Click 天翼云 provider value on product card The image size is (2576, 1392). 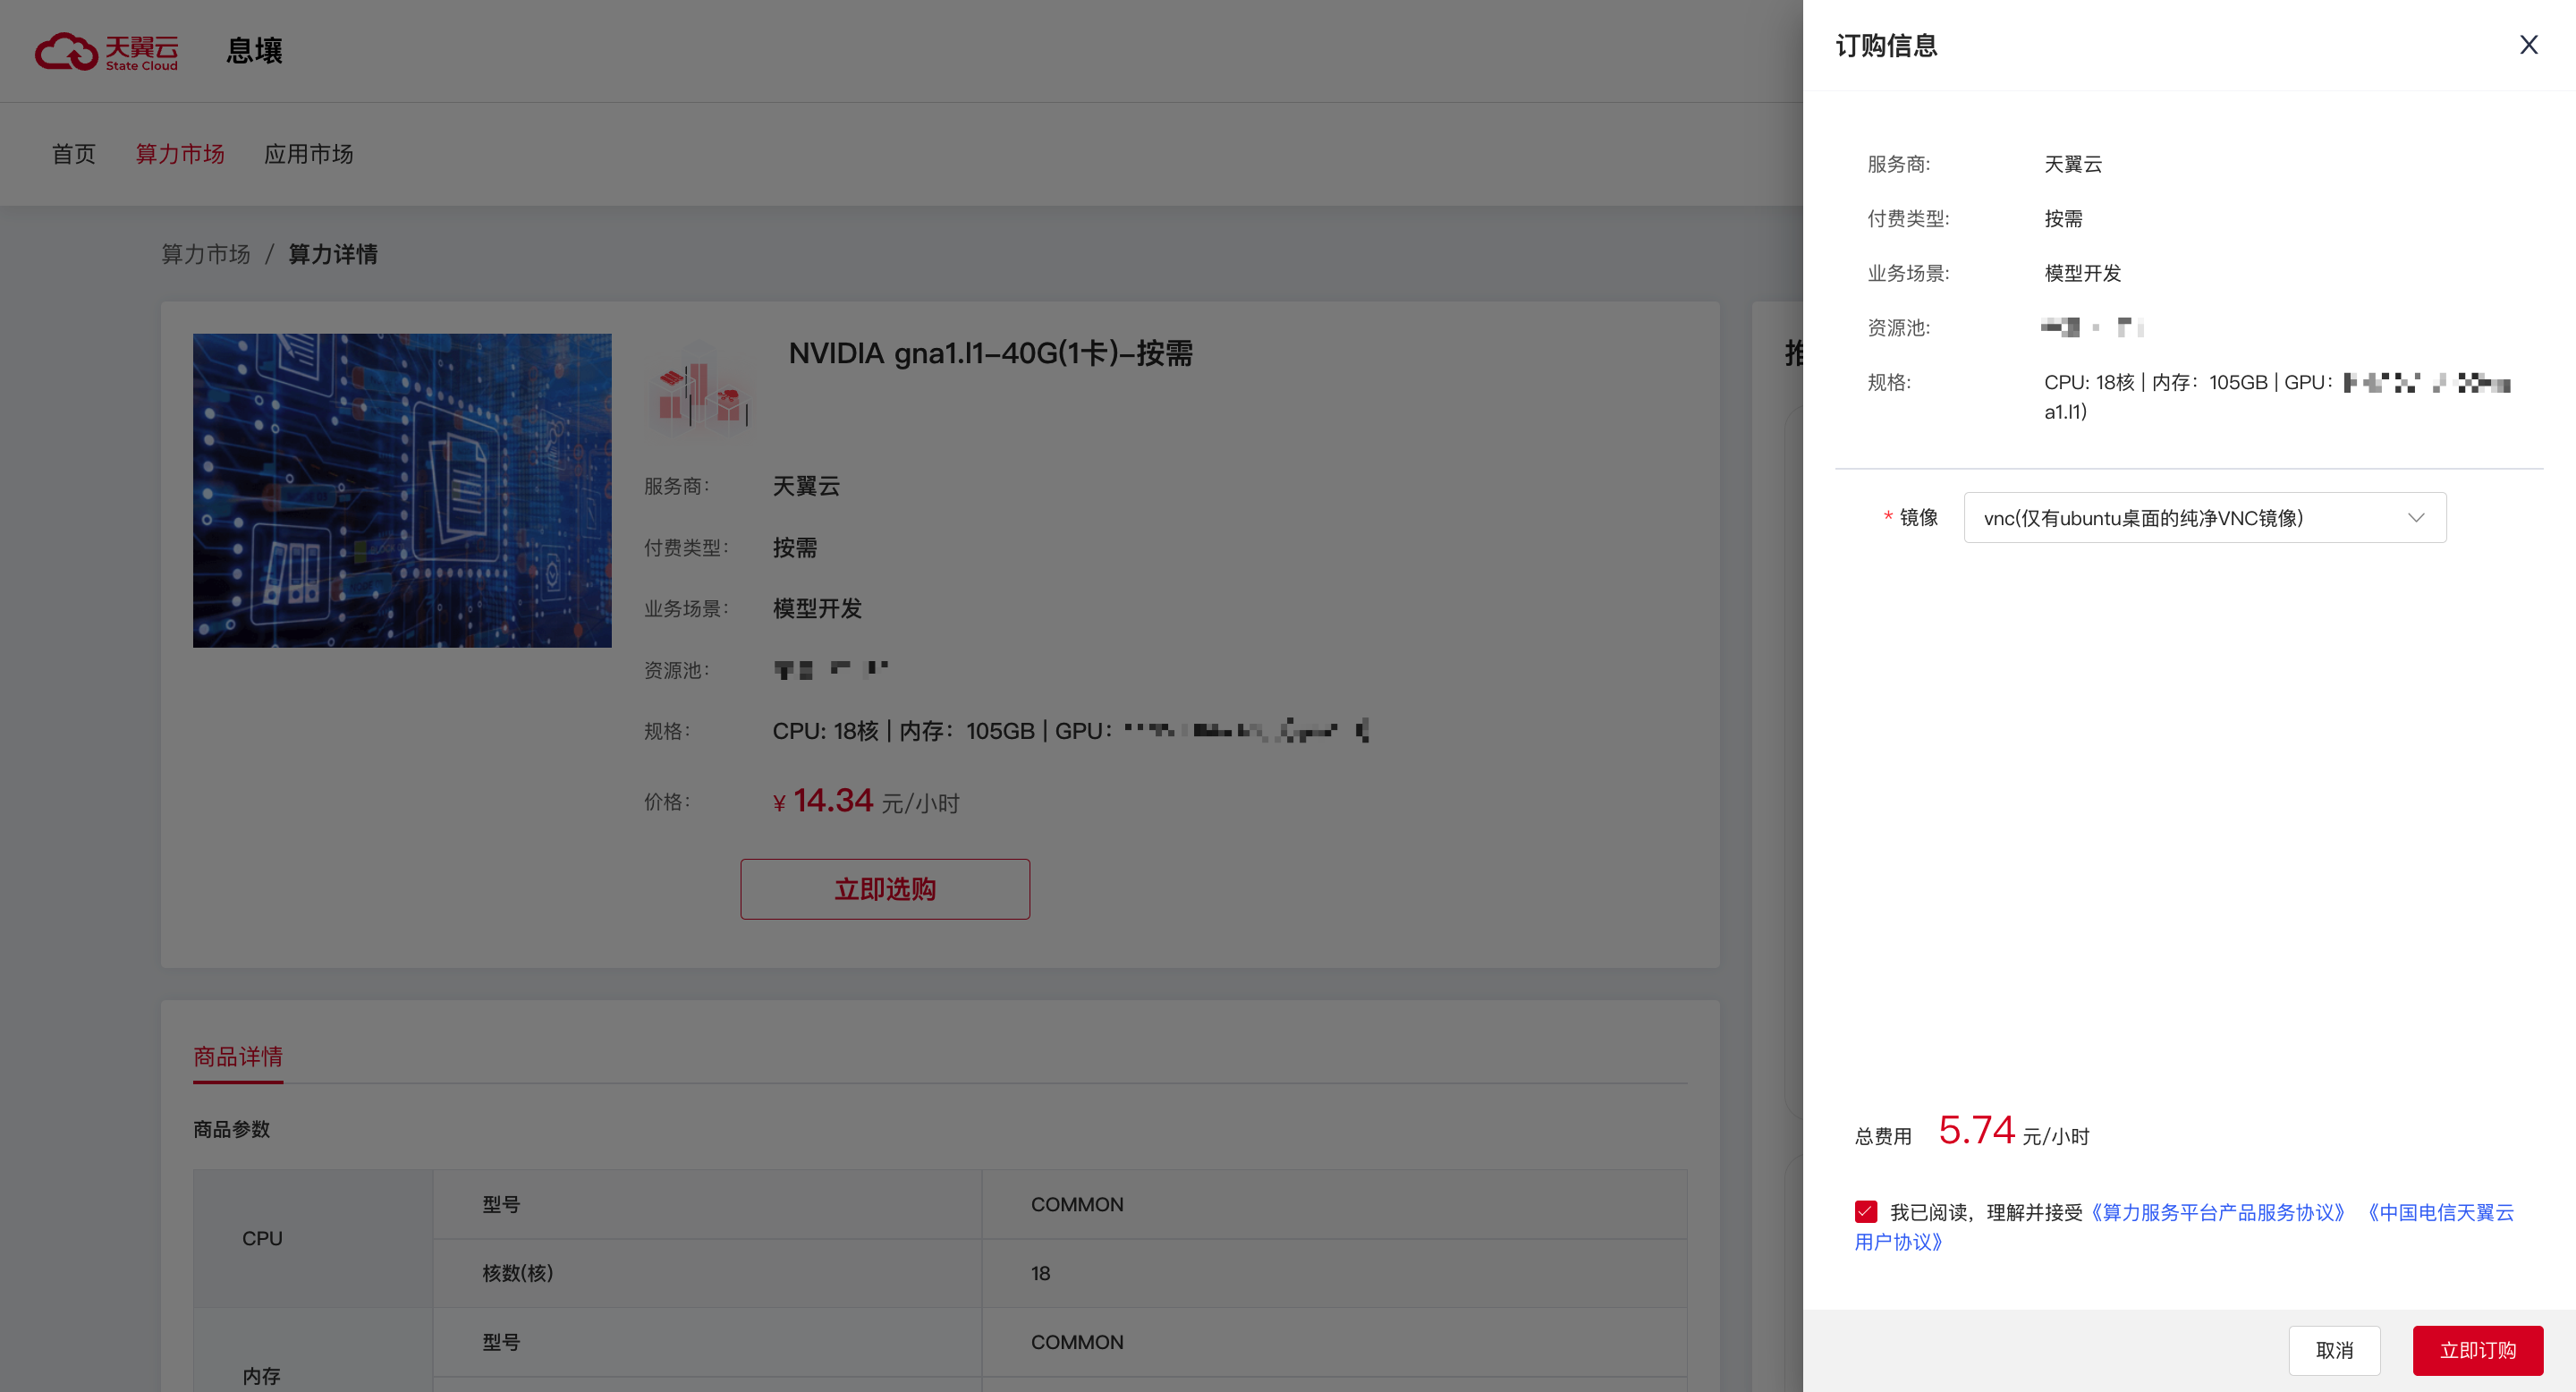(x=806, y=486)
